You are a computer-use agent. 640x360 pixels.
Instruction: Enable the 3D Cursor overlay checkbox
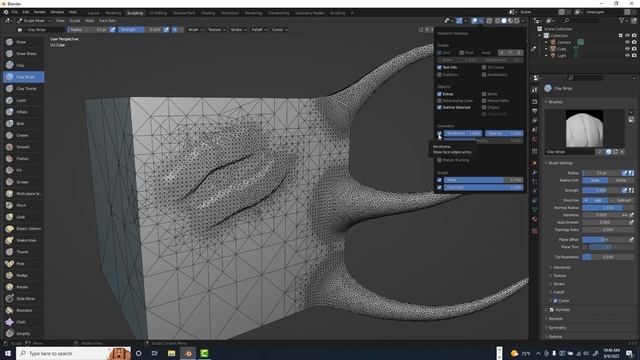pyautogui.click(x=484, y=67)
